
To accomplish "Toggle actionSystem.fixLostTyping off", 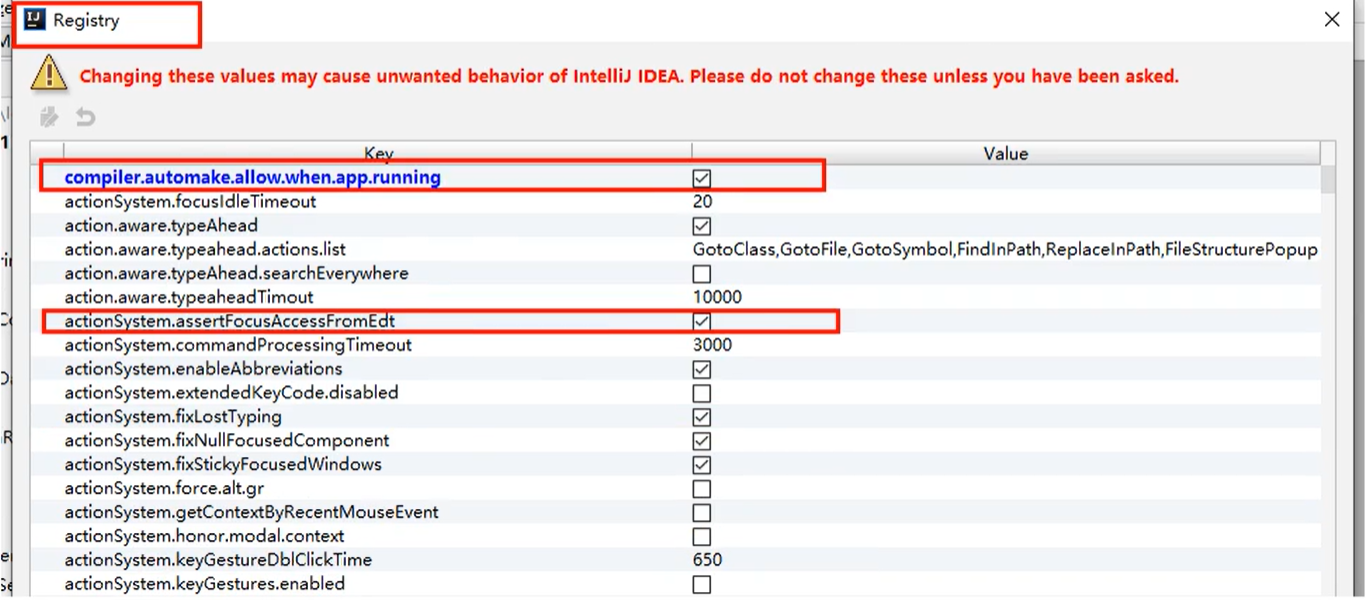I will (x=701, y=416).
